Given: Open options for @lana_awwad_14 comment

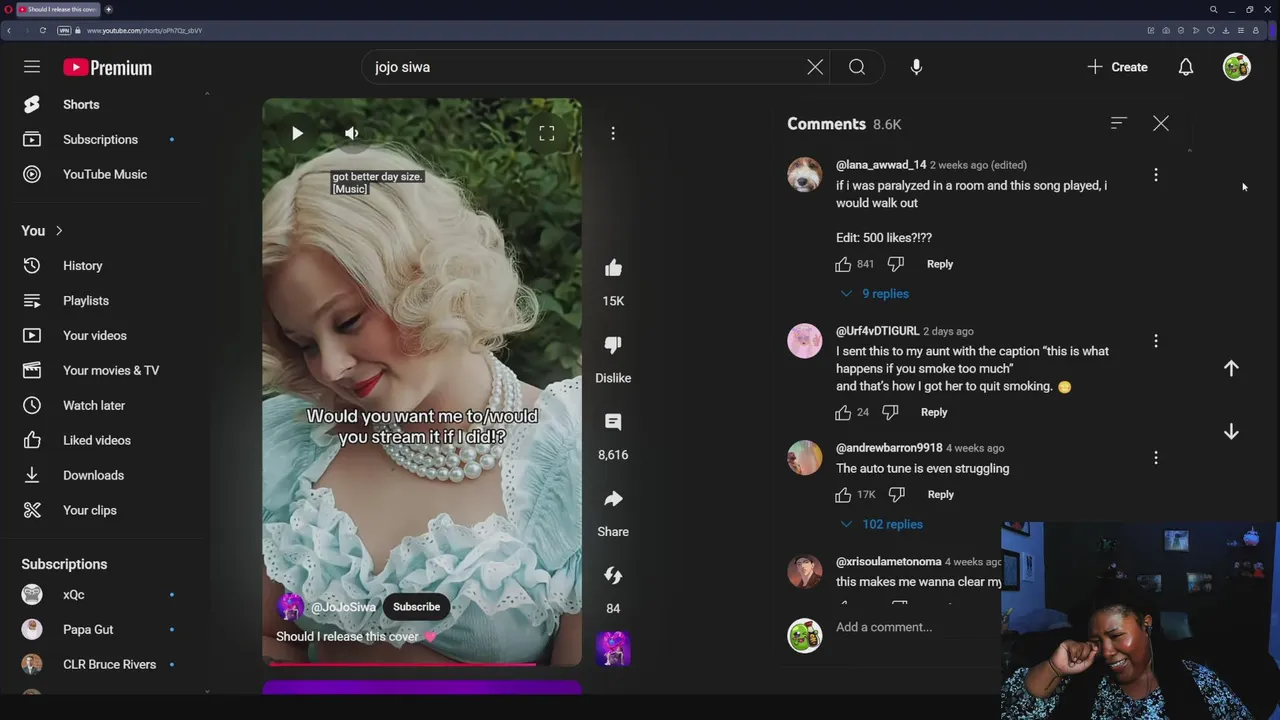Looking at the screenshot, I should coord(1156,175).
